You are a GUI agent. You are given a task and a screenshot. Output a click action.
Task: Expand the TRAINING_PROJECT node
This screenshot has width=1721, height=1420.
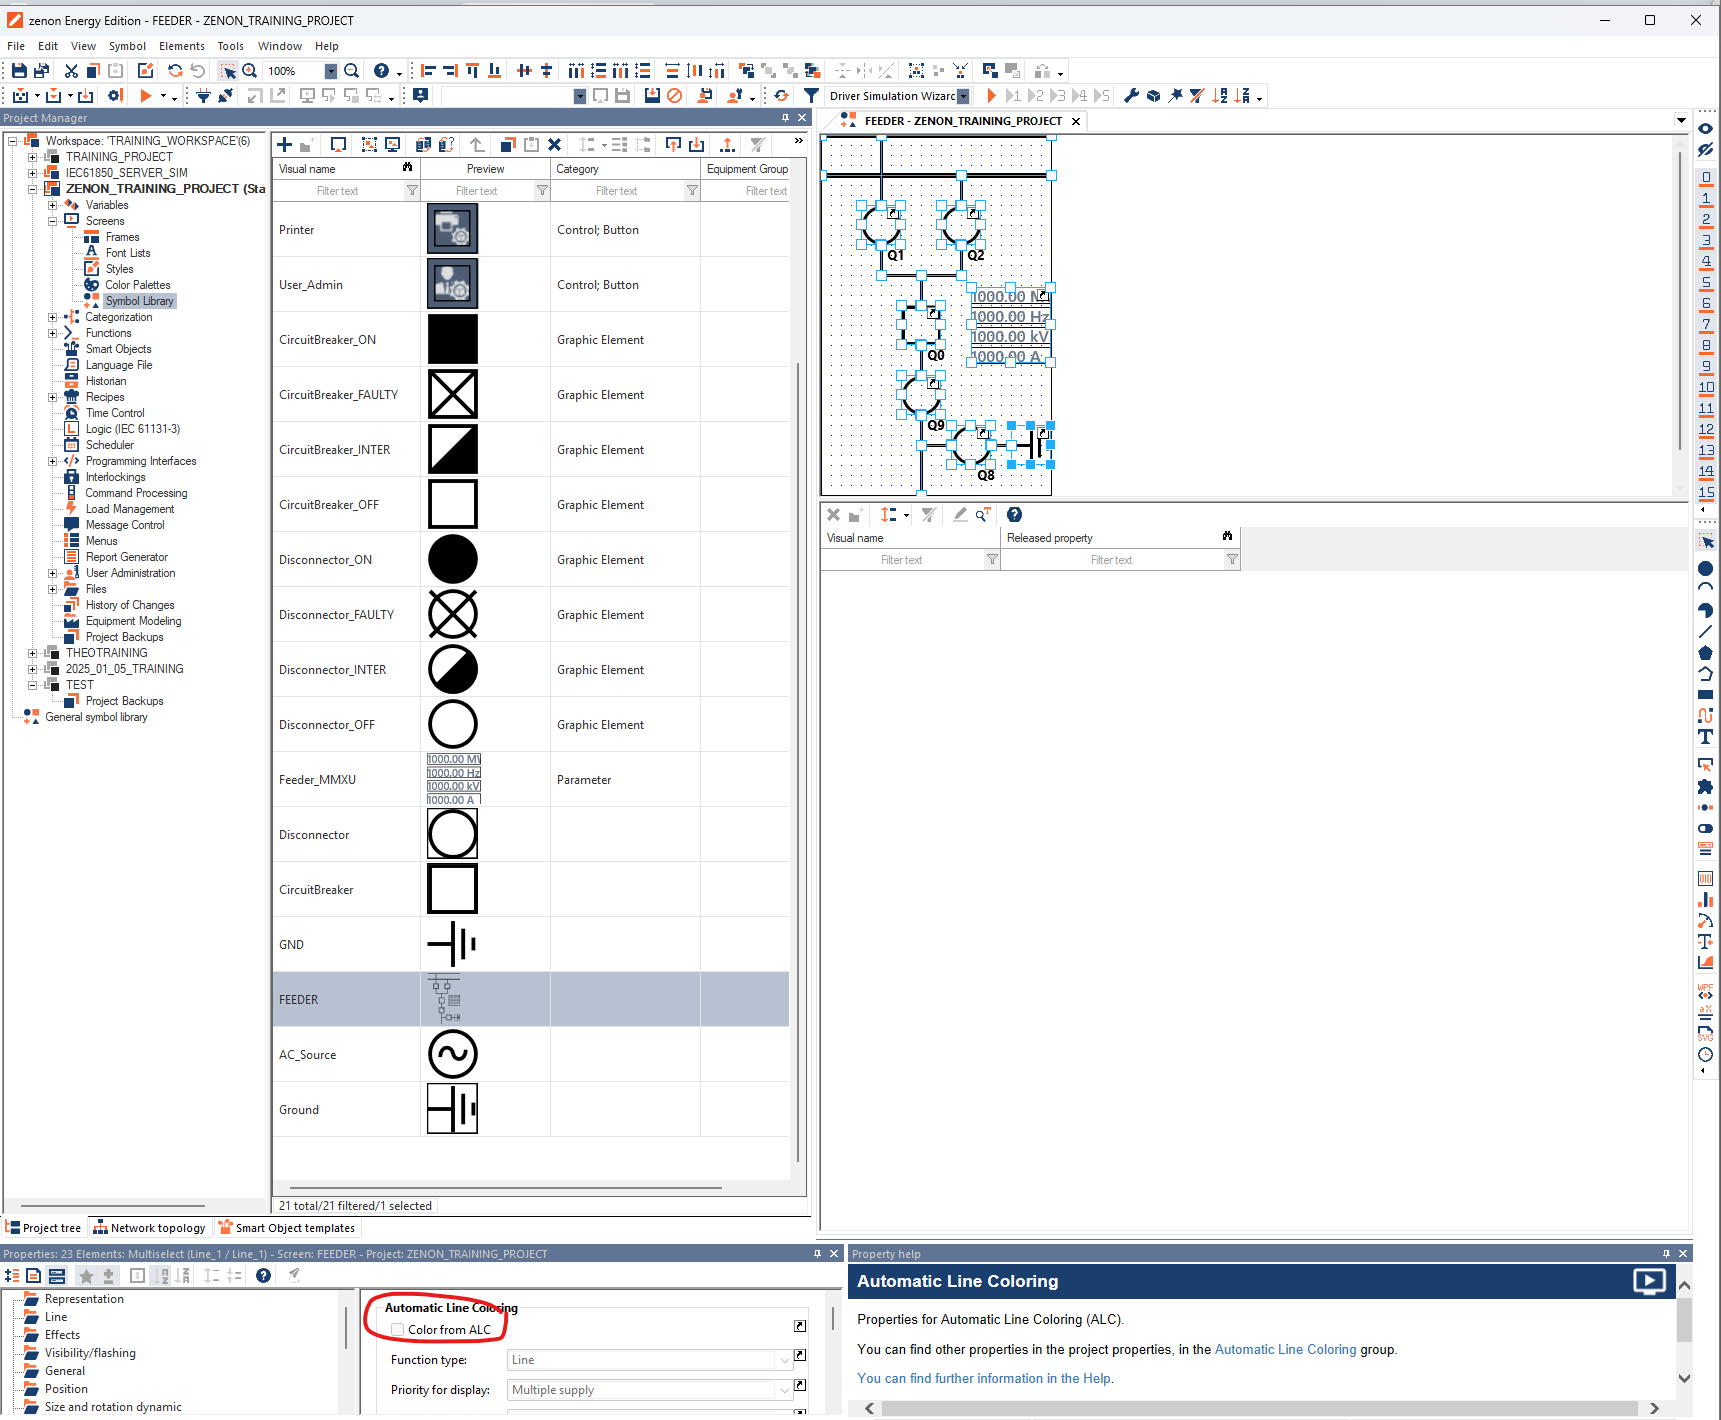pos(33,157)
